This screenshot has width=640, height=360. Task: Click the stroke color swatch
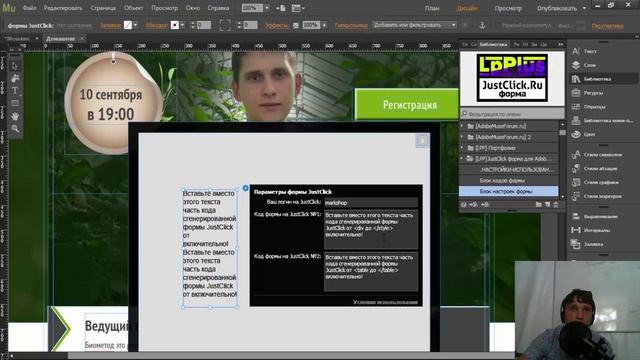coord(175,25)
